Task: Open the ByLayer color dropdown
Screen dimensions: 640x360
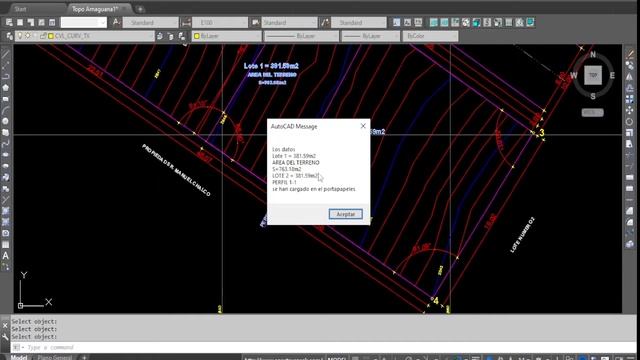Action: point(227,36)
